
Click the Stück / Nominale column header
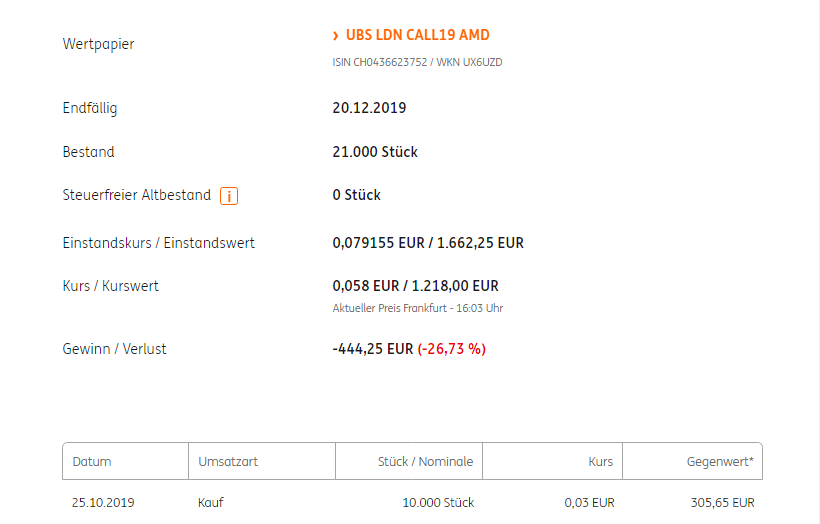tap(425, 462)
